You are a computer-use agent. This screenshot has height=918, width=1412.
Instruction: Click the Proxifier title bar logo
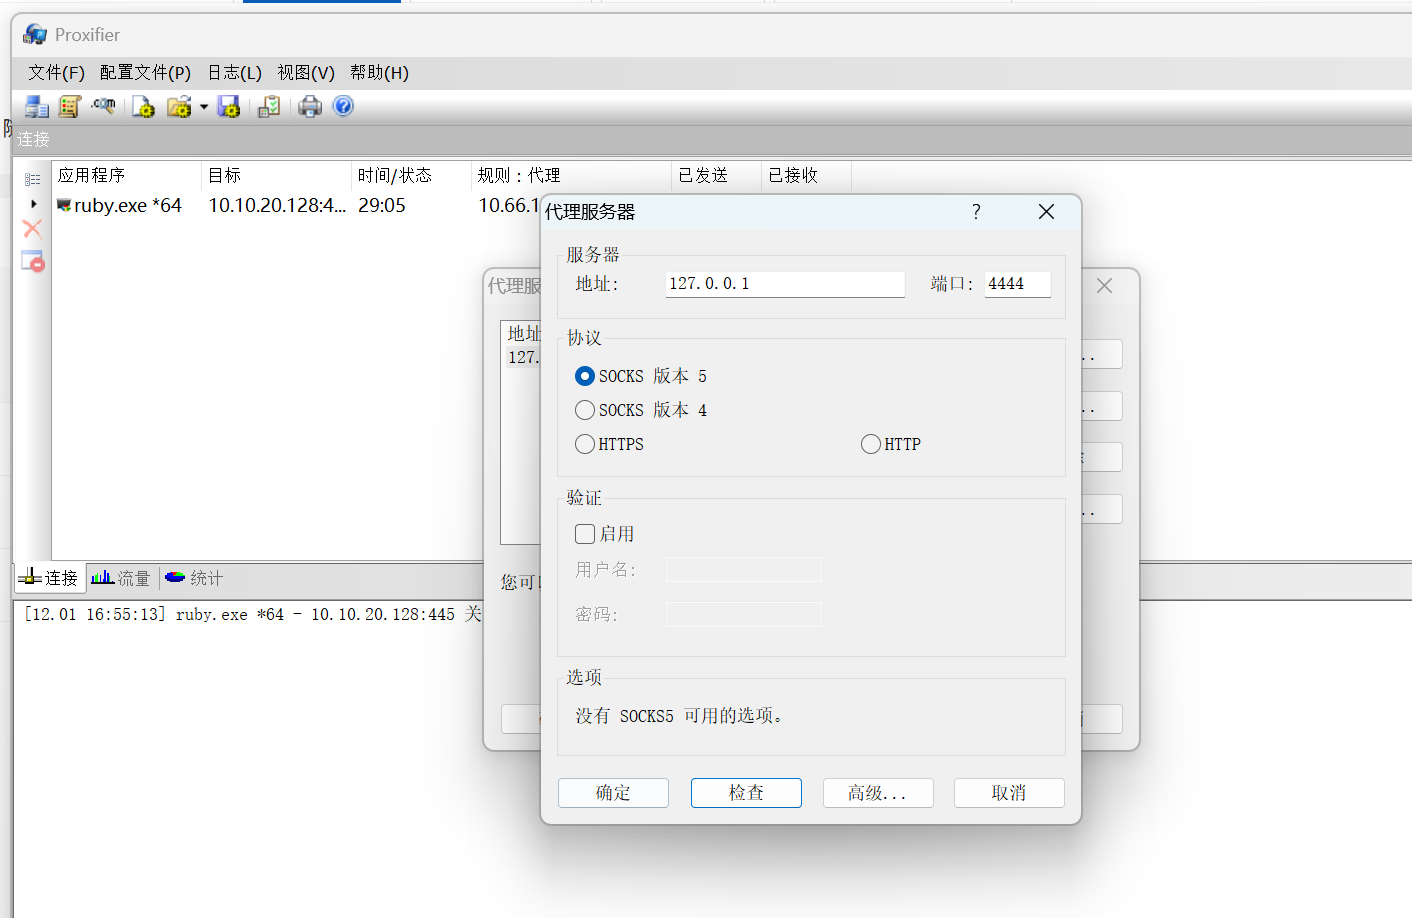(x=35, y=34)
